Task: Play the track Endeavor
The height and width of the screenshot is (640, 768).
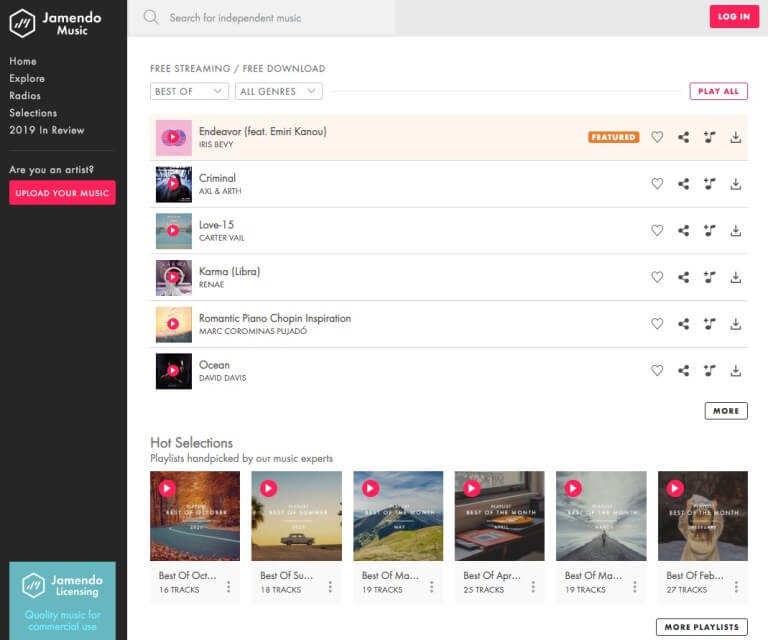Action: (173, 137)
